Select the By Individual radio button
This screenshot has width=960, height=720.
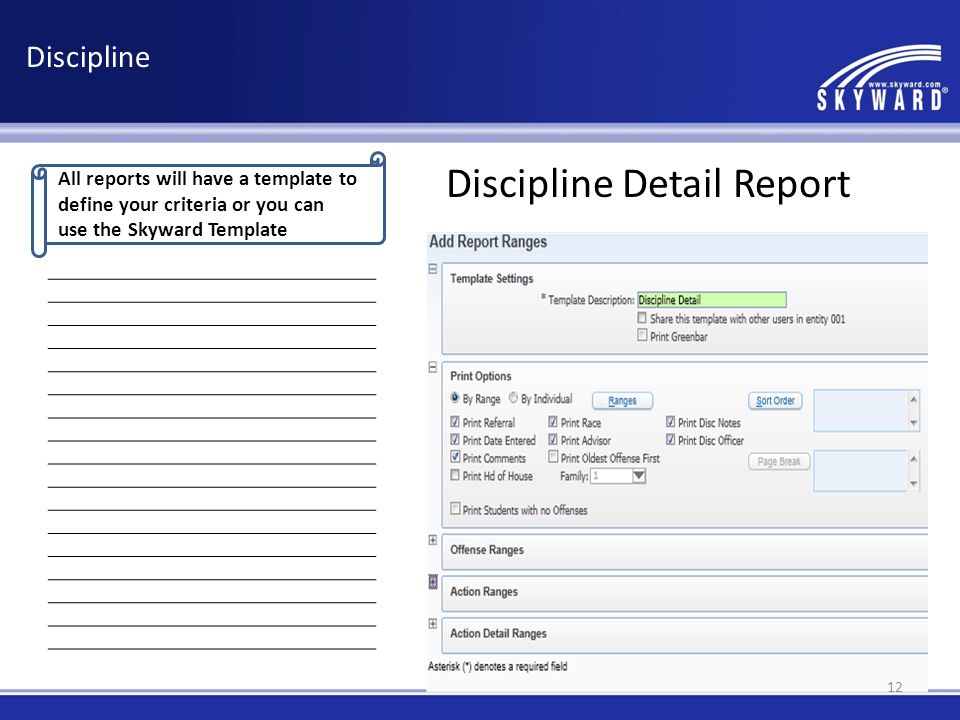(x=513, y=398)
